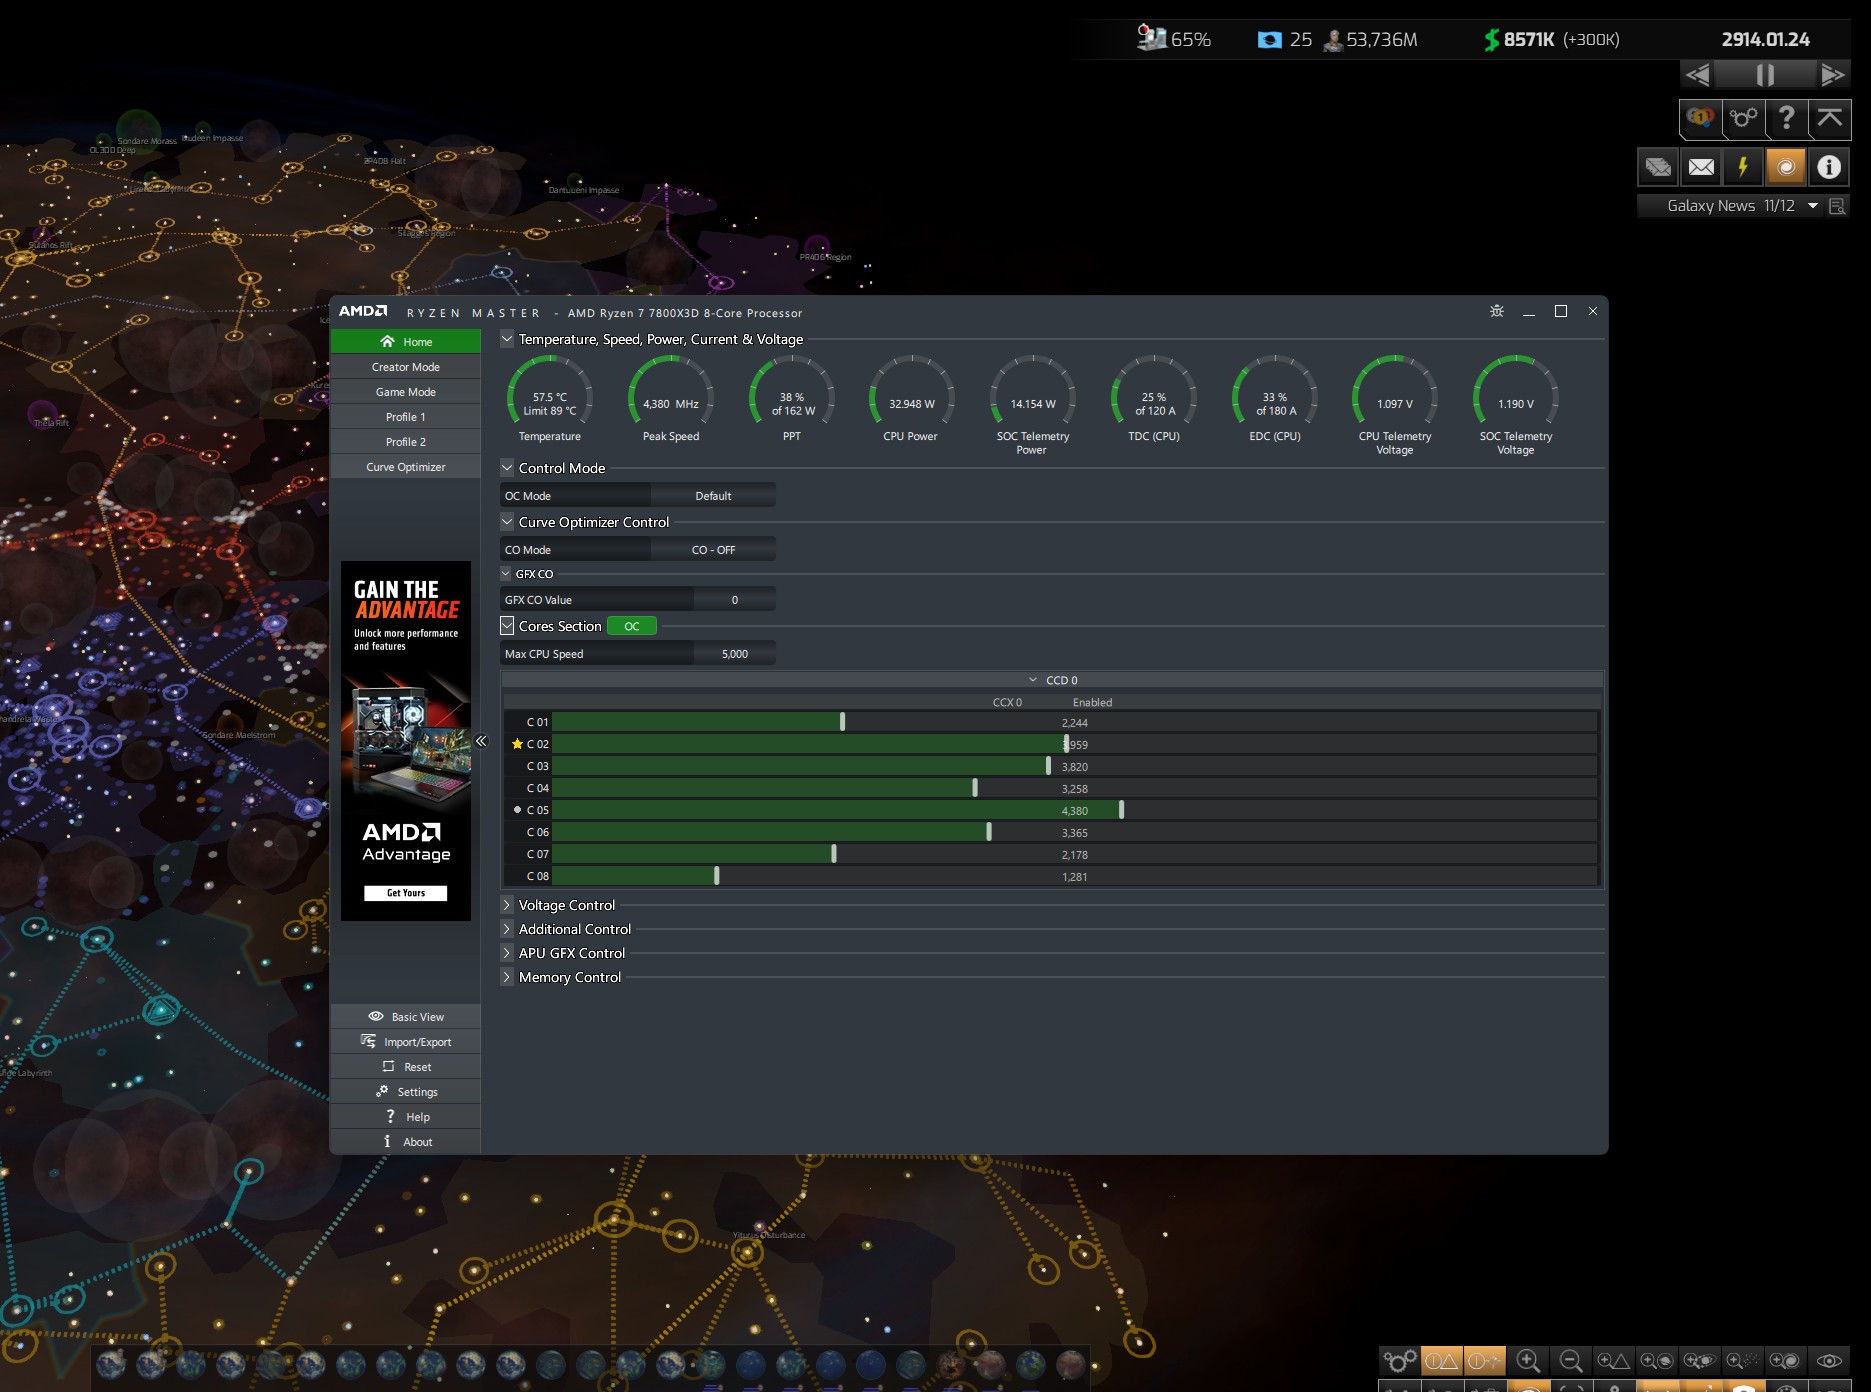1871x1392 pixels.
Task: Open the Galaxy News dropdown arrow
Action: (x=1813, y=206)
